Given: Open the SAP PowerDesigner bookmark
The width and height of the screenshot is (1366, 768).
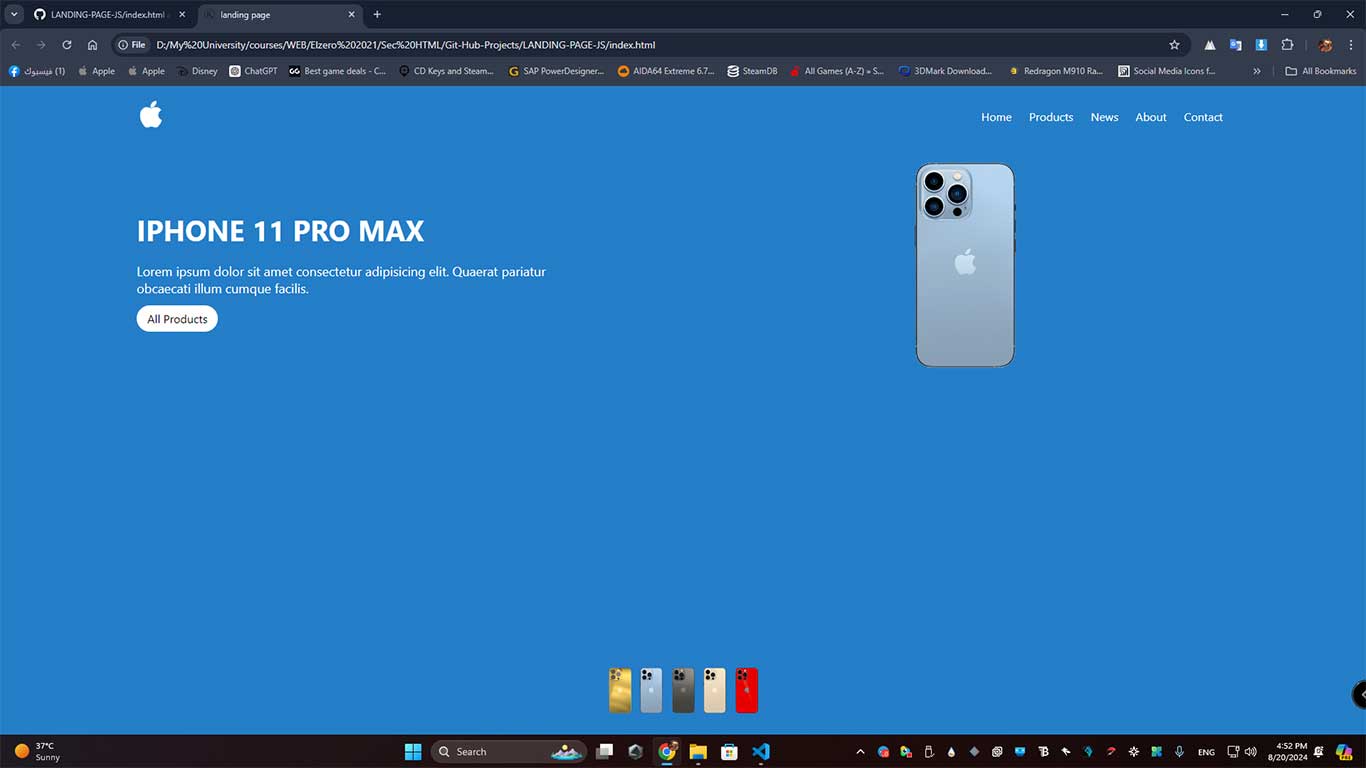Looking at the screenshot, I should pos(556,71).
